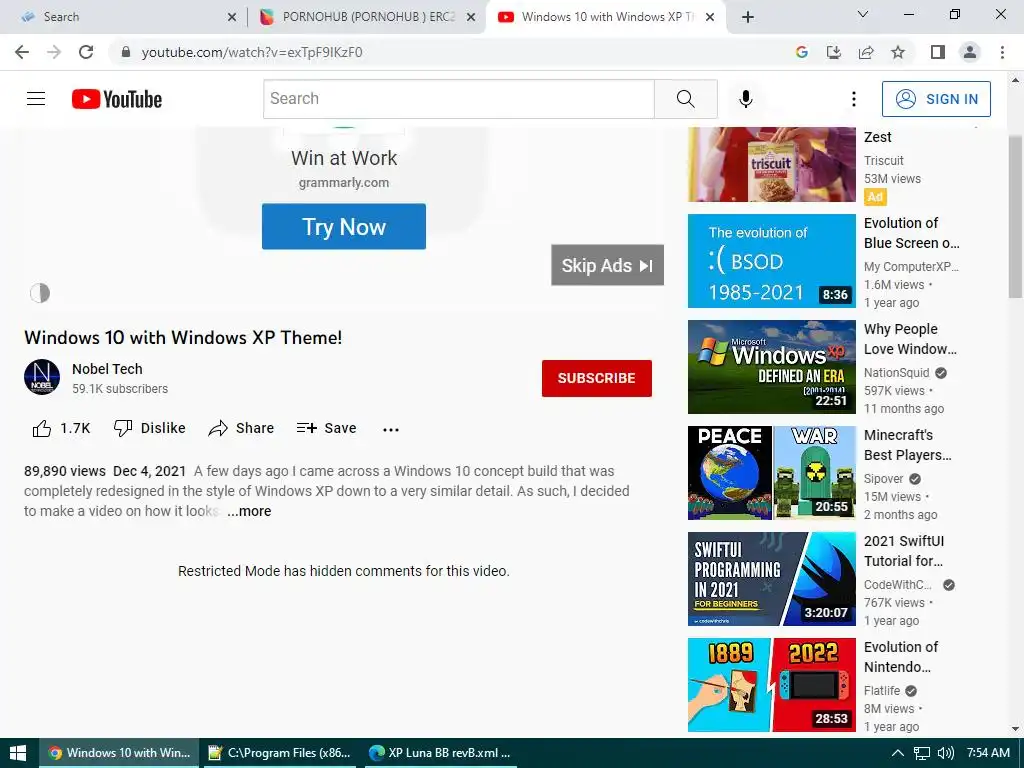
Task: Click the 2021 SwiftUI Tutorial title
Action: click(x=904, y=551)
